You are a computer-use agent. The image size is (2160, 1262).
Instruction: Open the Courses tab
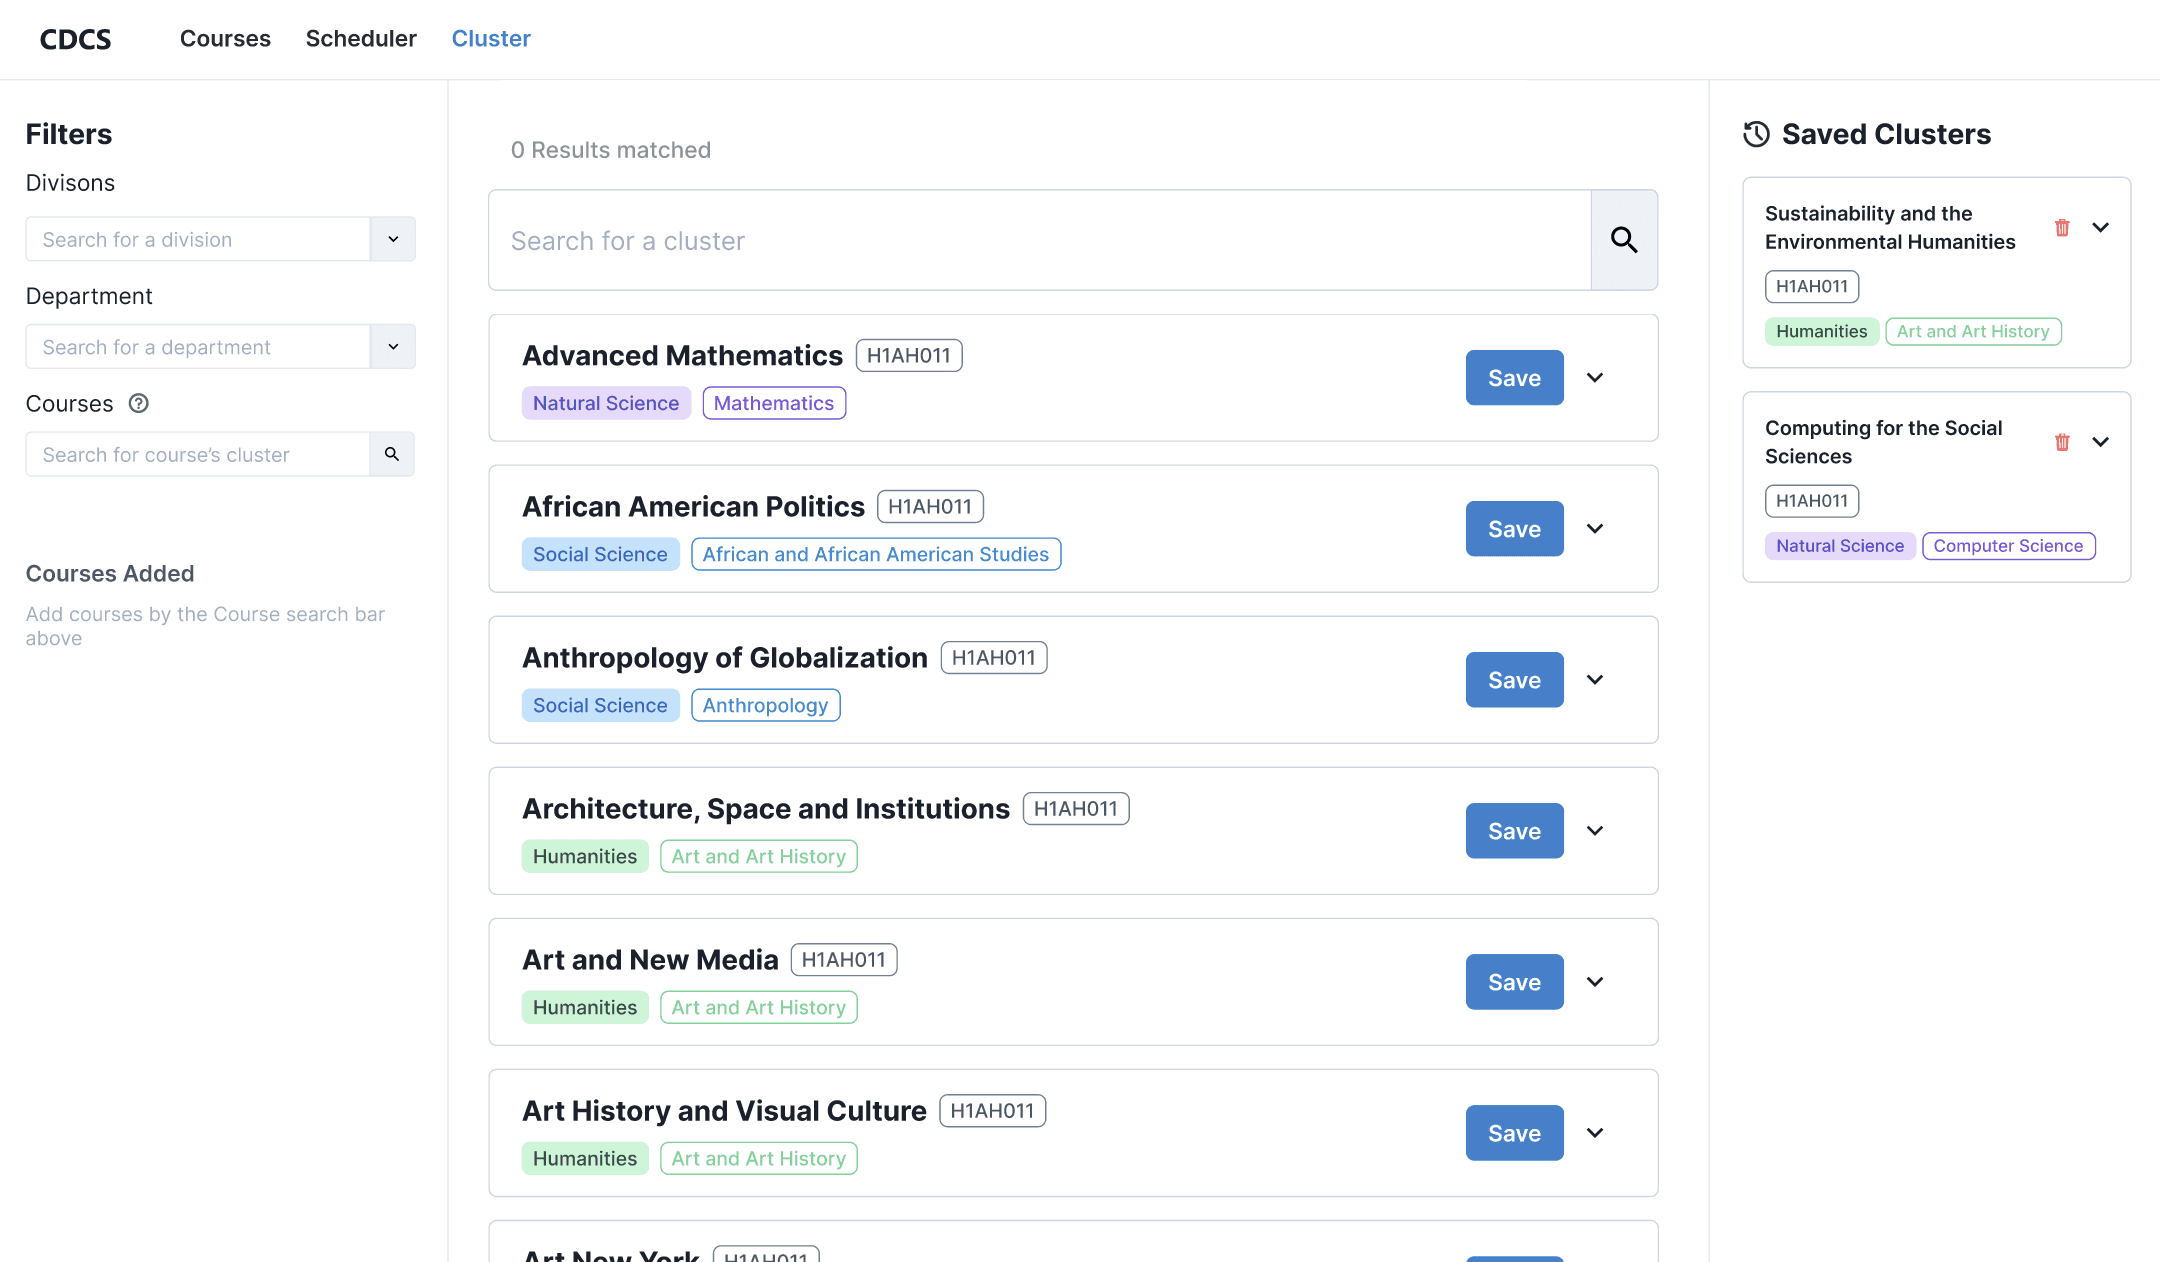(225, 39)
